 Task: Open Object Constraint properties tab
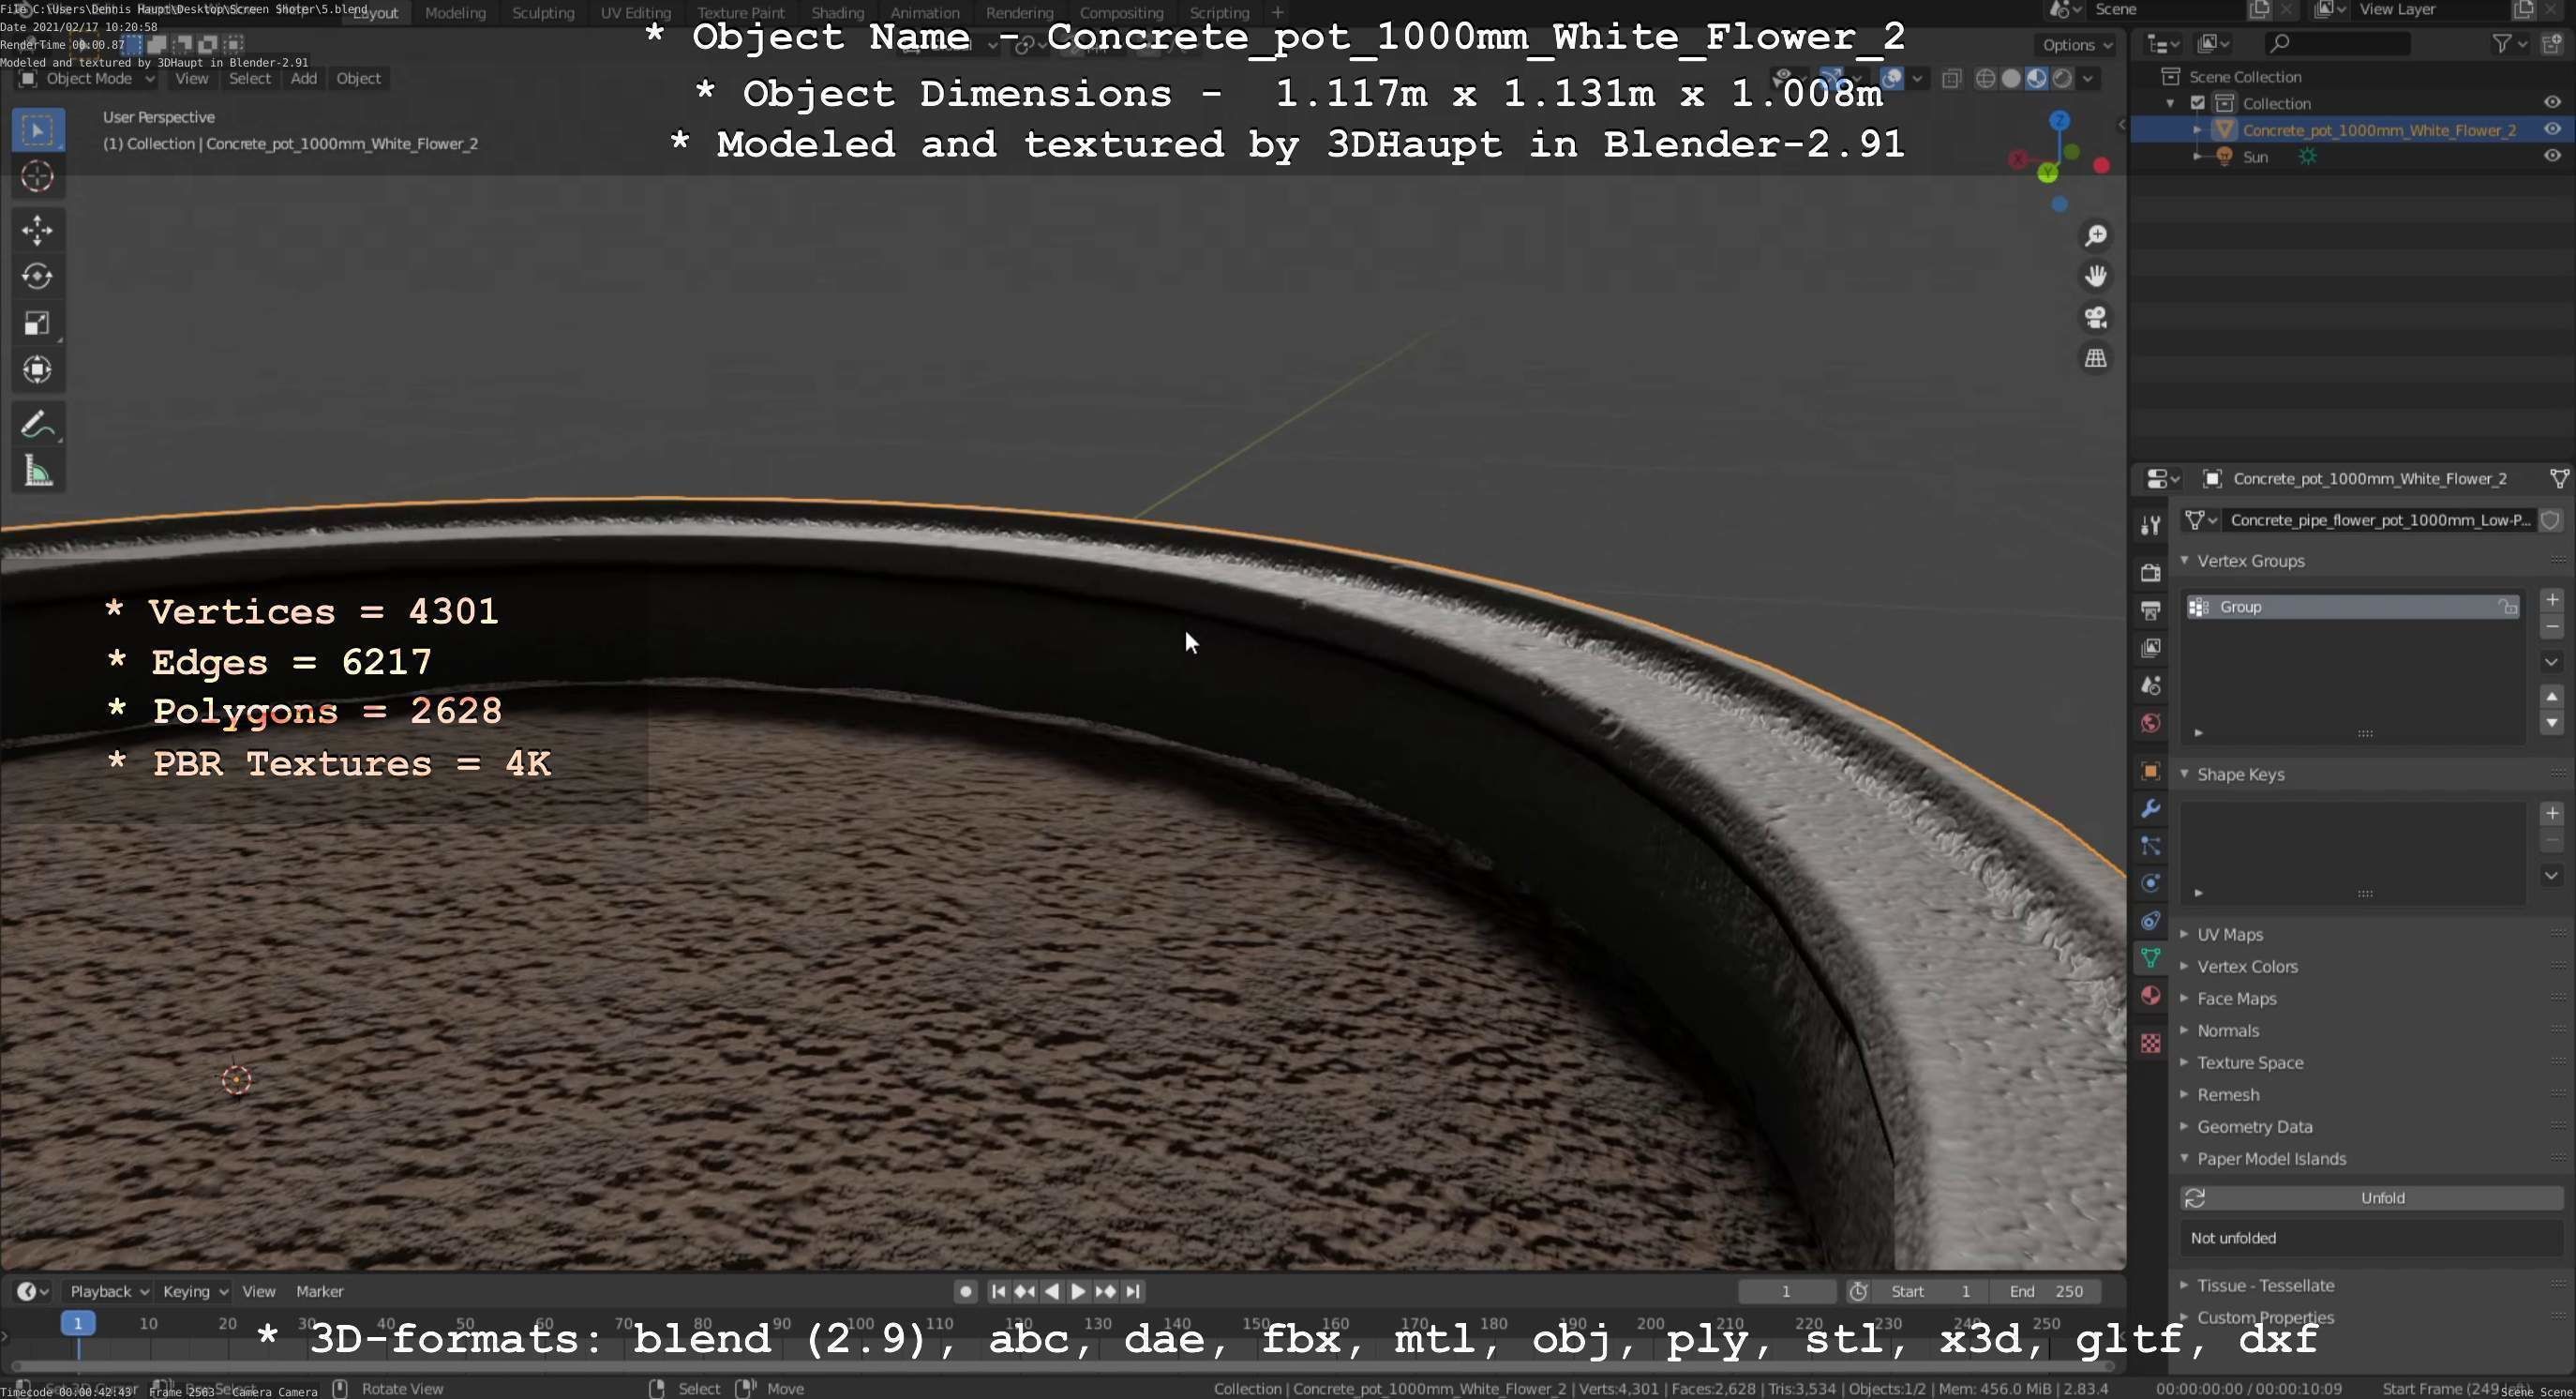coord(2151,921)
